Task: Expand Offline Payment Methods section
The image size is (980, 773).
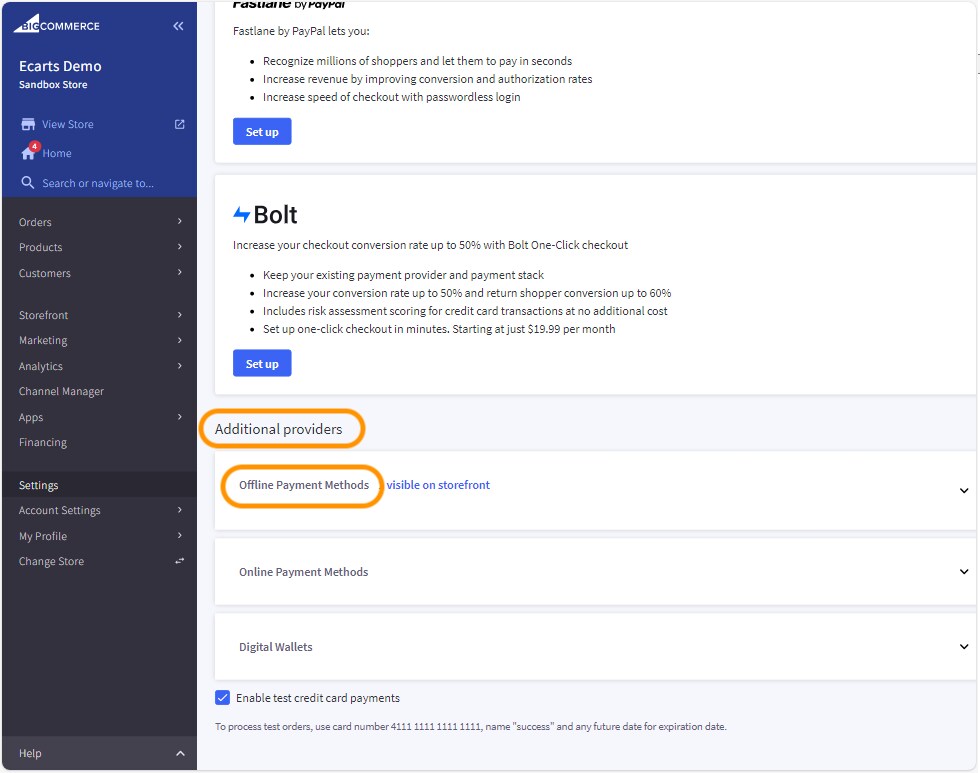Action: pos(963,490)
